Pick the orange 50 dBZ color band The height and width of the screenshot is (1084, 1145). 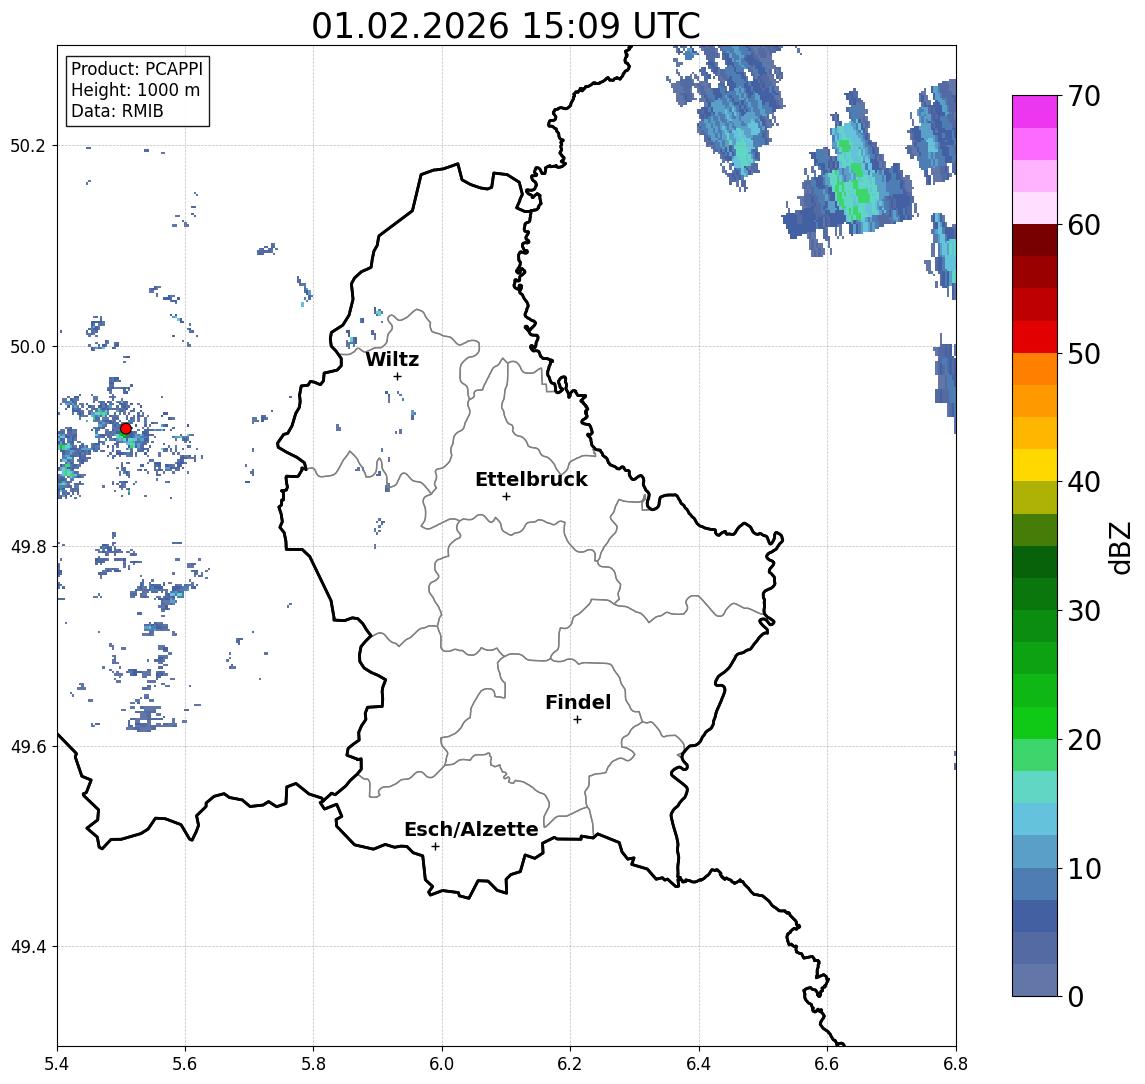pyautogui.click(x=1035, y=369)
